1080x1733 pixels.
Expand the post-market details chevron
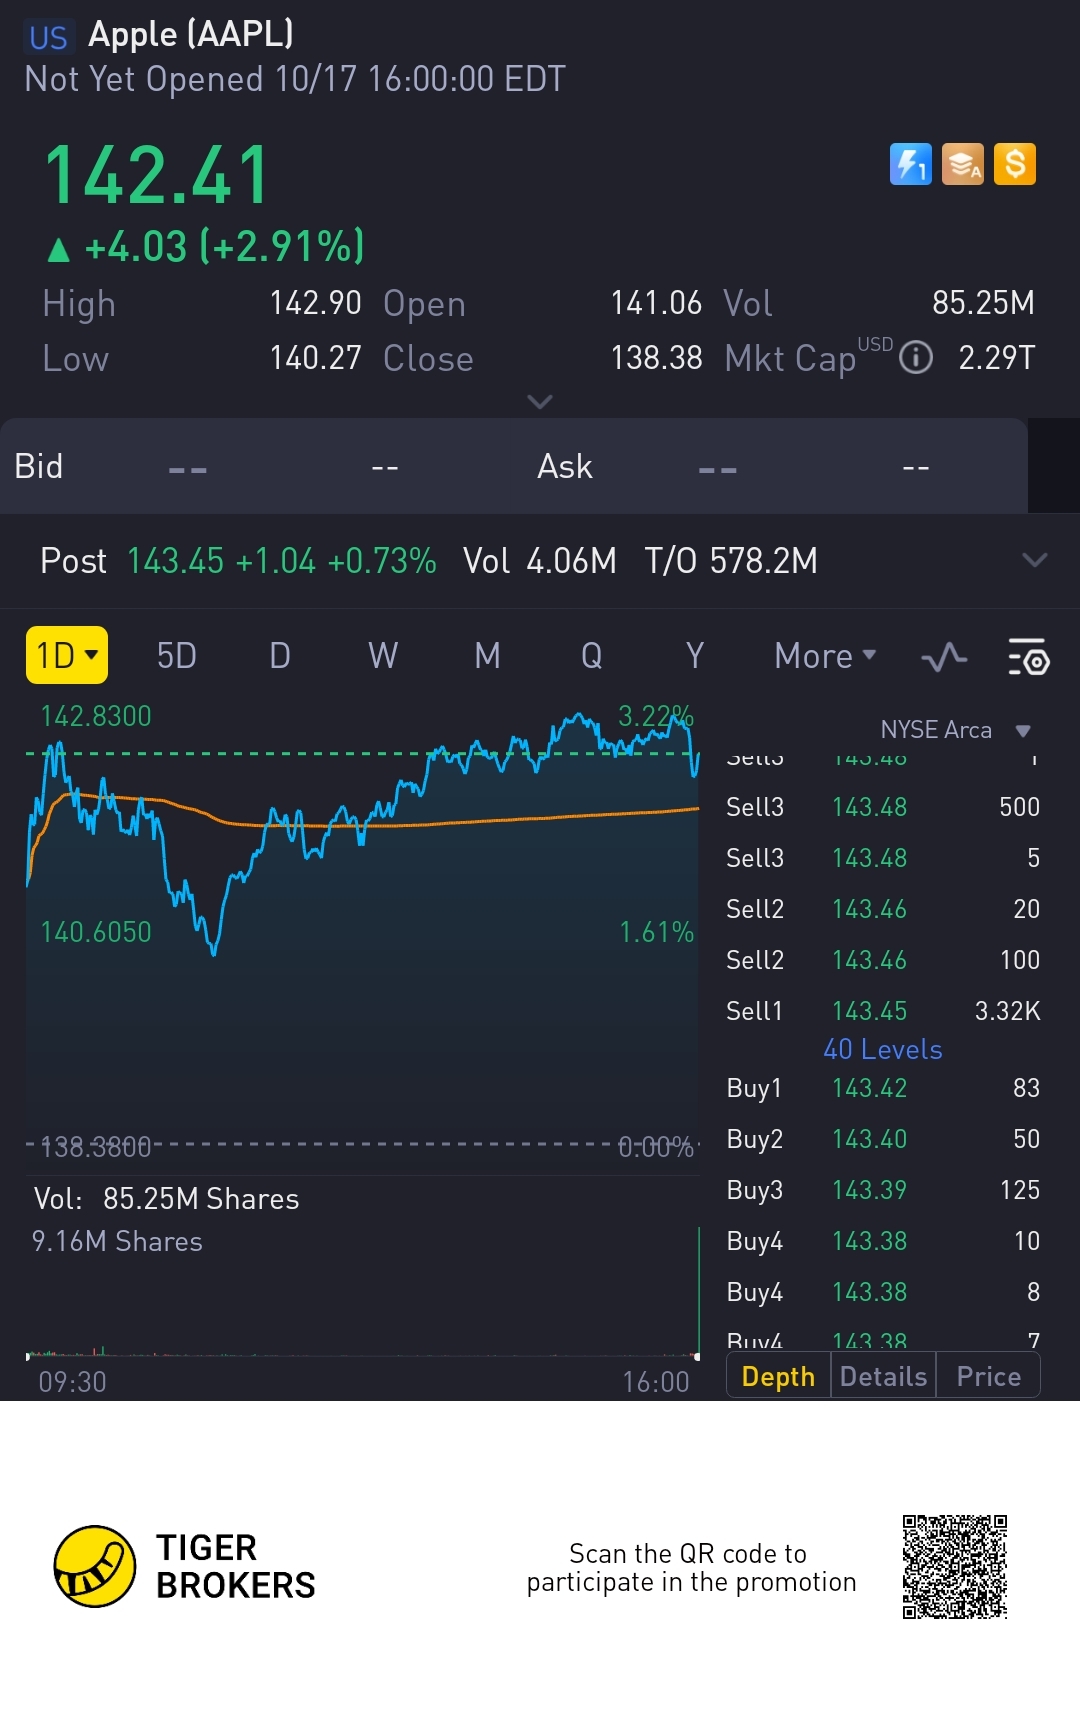[1035, 560]
